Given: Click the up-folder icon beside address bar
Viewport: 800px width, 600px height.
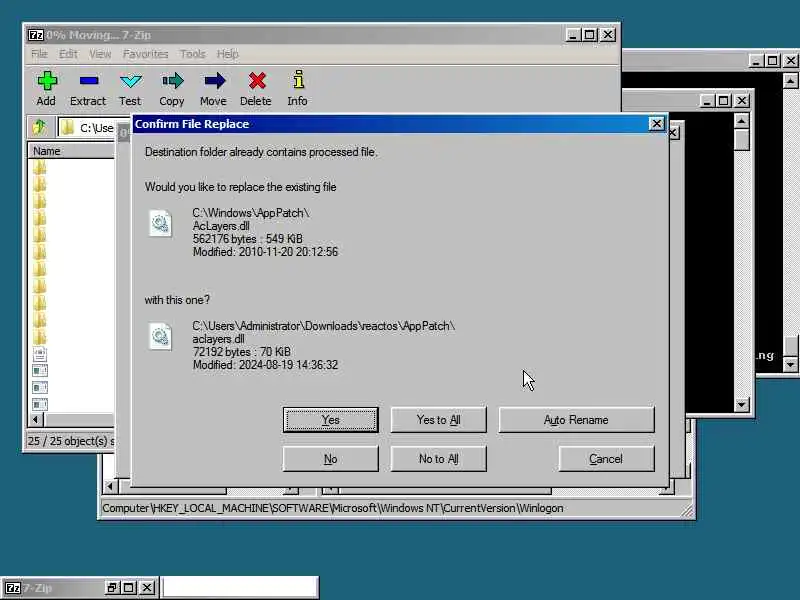Looking at the screenshot, I should [x=39, y=127].
